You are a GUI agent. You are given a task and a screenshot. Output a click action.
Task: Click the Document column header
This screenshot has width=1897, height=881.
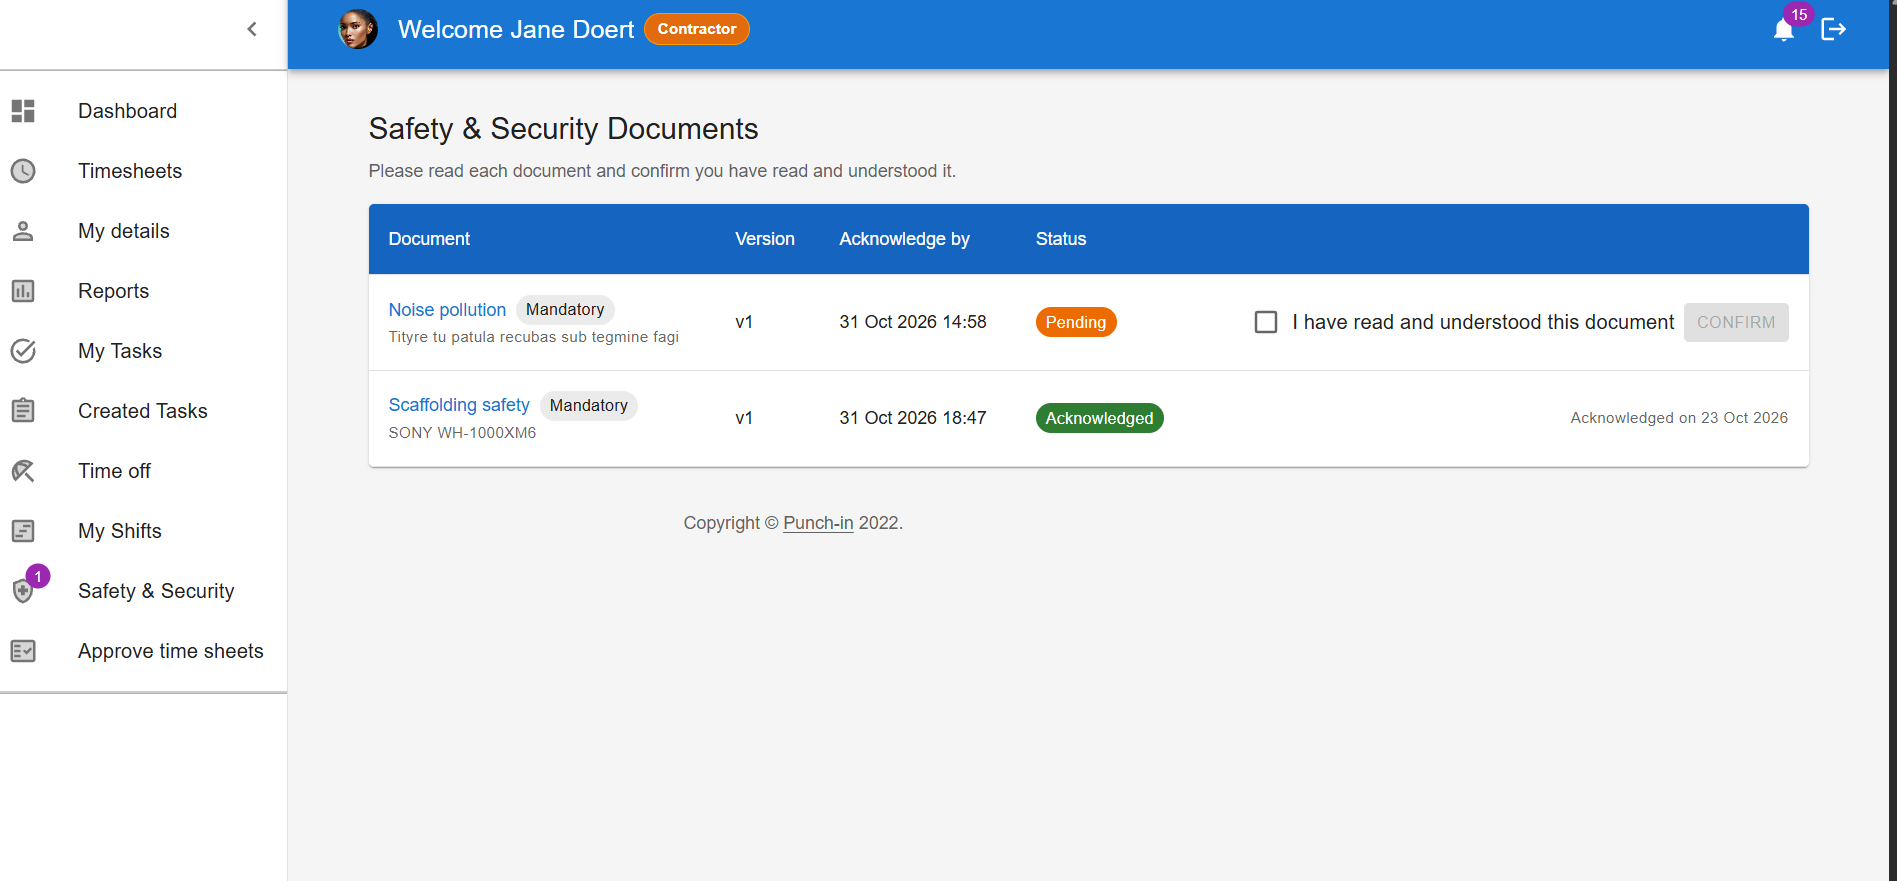[x=429, y=239]
